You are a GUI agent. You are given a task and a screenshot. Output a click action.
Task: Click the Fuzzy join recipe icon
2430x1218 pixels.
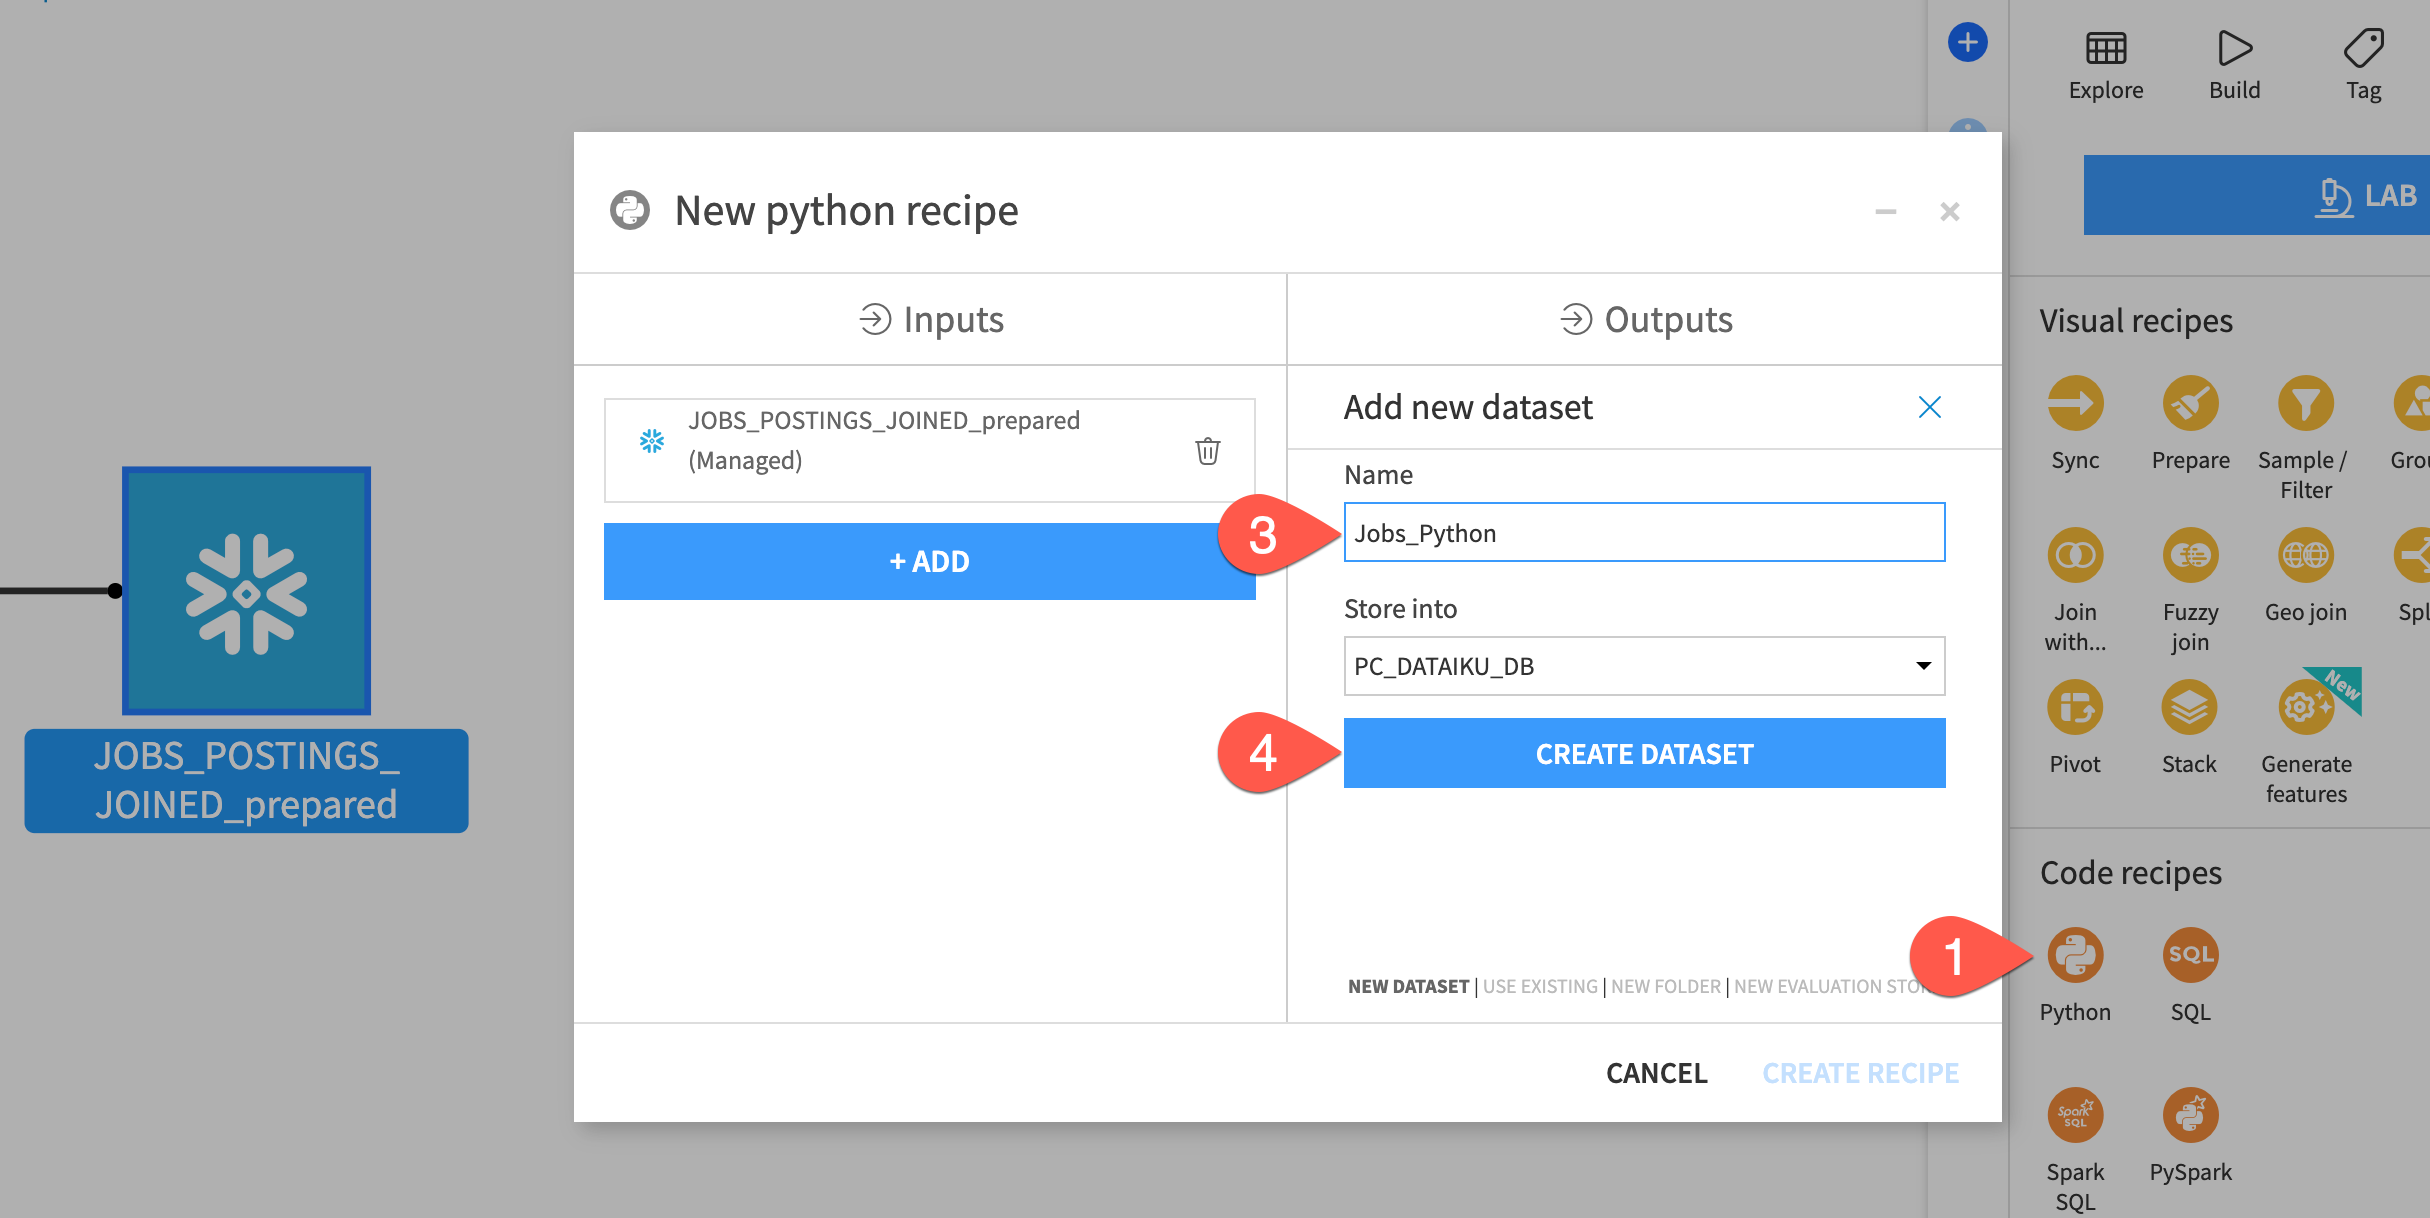[x=2190, y=556]
